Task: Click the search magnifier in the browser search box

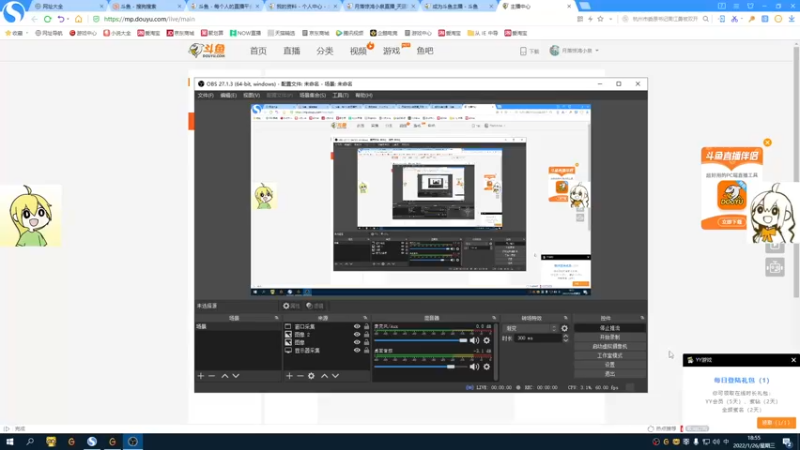Action: click(x=706, y=19)
